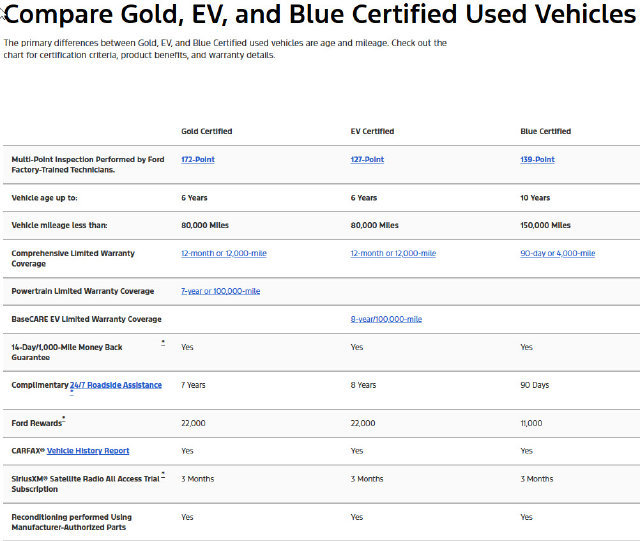
Task: Click the Multi-Point Inspection row label
Action: [88, 165]
